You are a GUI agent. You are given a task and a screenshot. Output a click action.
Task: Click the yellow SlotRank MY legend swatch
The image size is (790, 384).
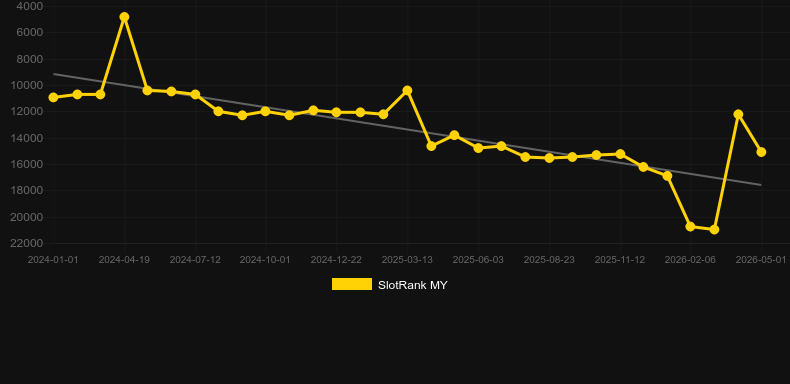click(352, 284)
